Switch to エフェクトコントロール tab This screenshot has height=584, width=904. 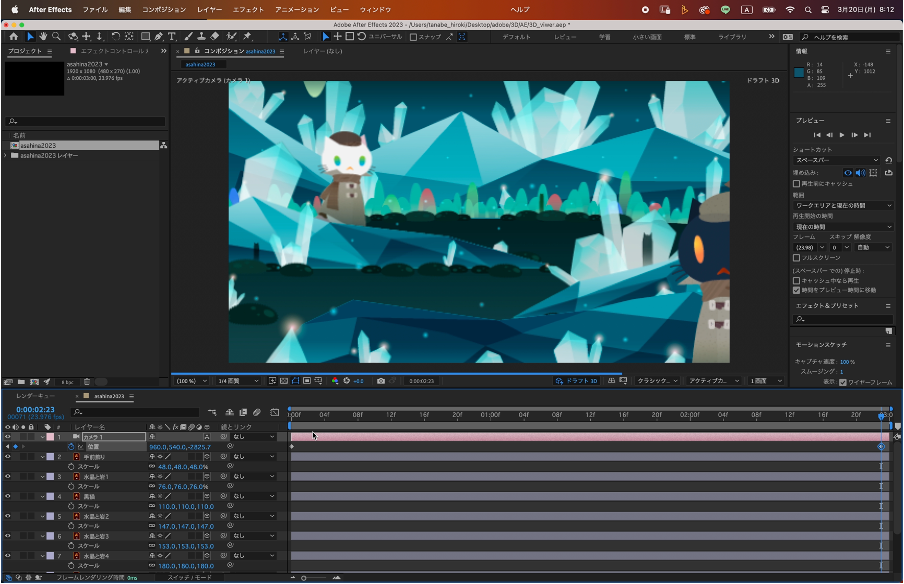(x=114, y=51)
